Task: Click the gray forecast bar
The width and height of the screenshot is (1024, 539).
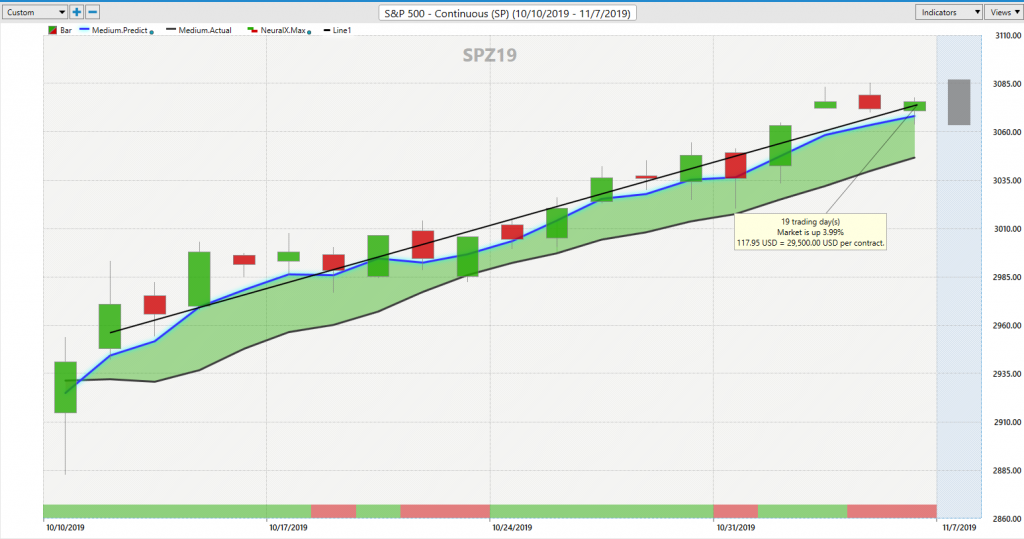Action: pos(959,102)
